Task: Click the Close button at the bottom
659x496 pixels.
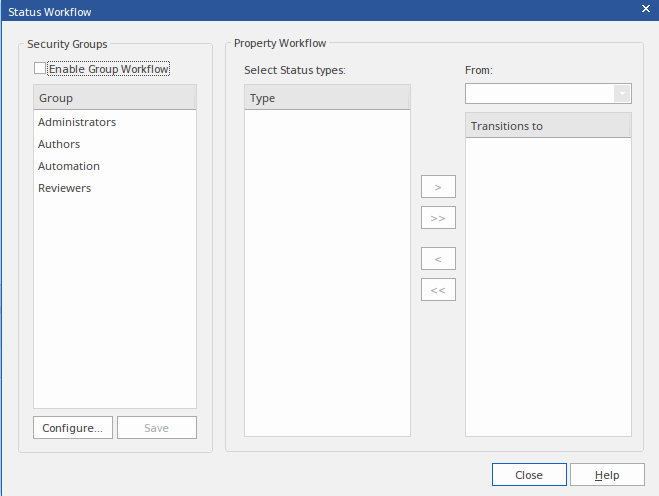Action: click(529, 475)
